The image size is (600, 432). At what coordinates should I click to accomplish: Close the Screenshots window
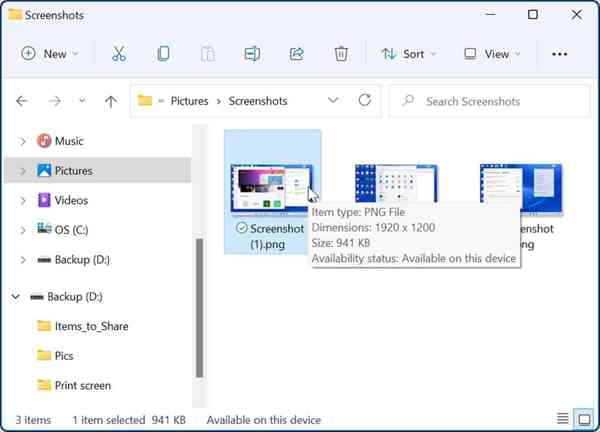click(x=577, y=15)
